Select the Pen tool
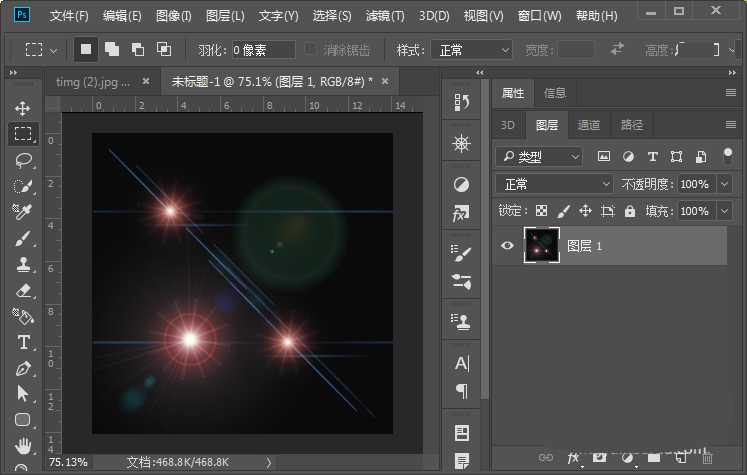This screenshot has width=747, height=475. [22, 368]
